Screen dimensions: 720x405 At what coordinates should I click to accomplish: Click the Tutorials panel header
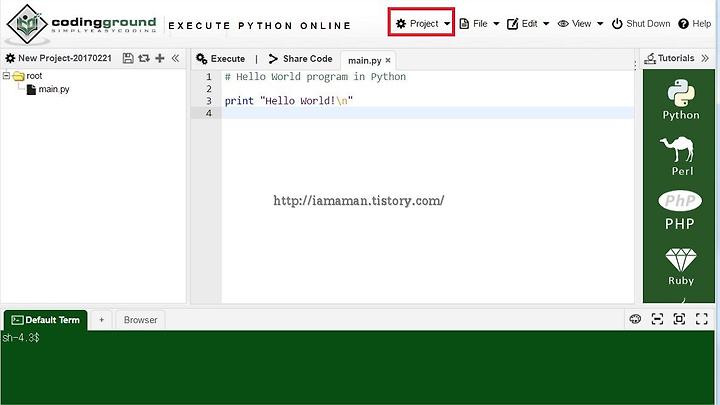pos(669,58)
